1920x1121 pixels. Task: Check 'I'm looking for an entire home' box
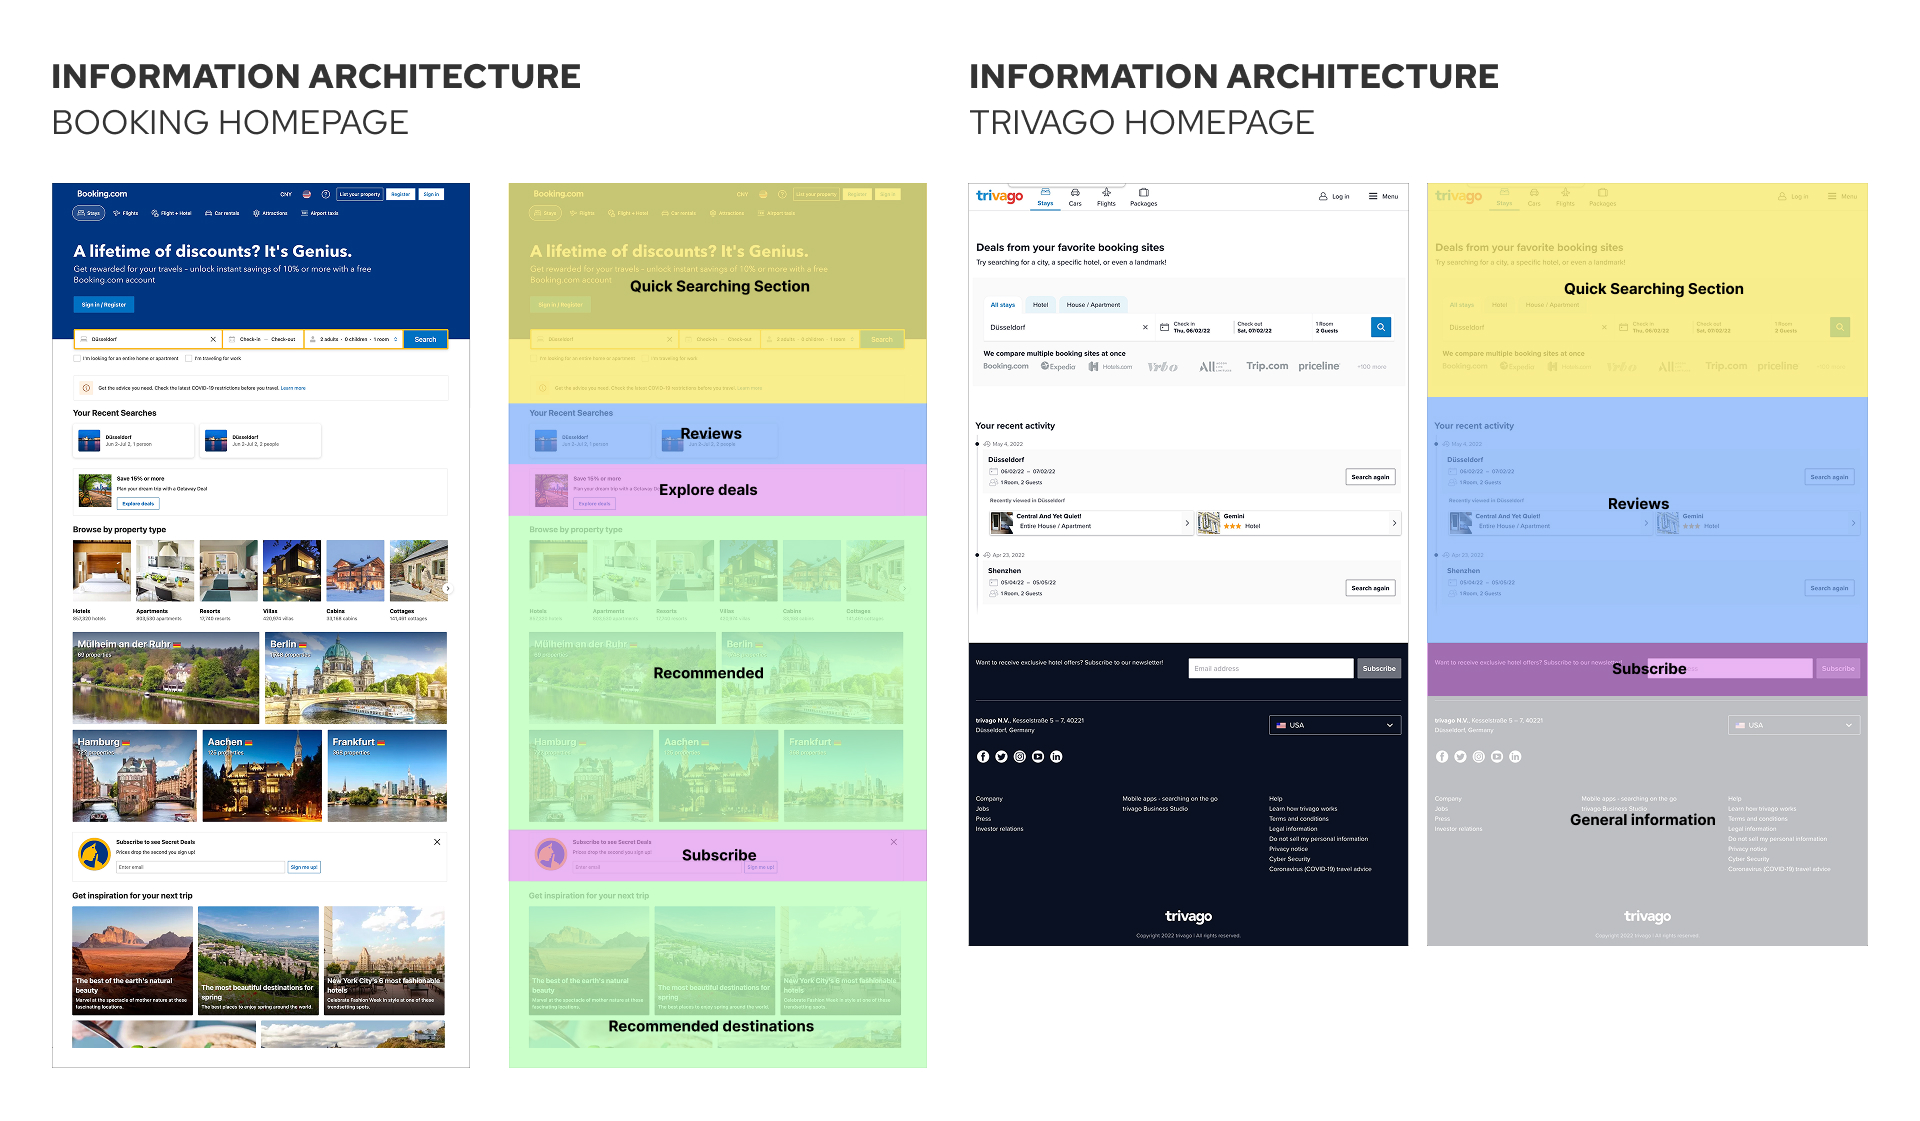point(77,358)
